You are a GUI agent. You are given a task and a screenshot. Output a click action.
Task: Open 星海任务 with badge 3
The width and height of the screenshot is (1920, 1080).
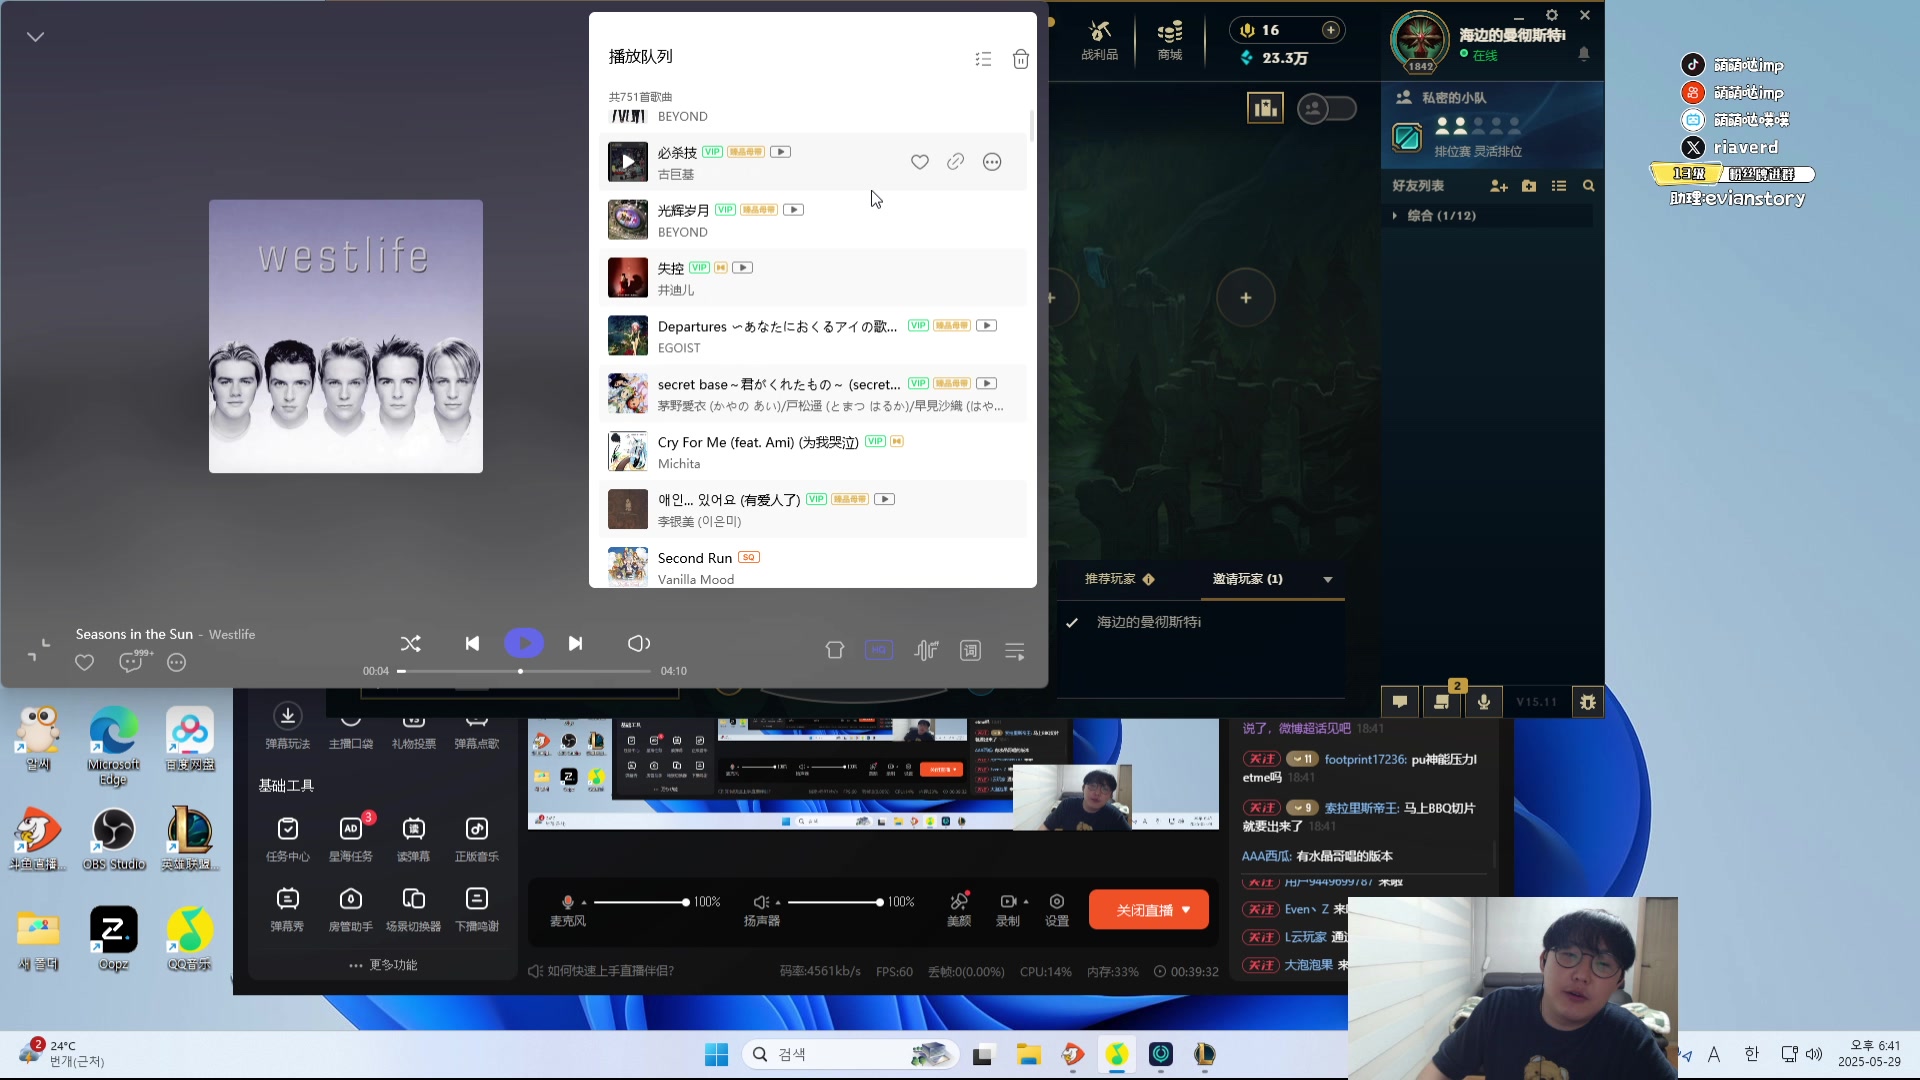(351, 840)
